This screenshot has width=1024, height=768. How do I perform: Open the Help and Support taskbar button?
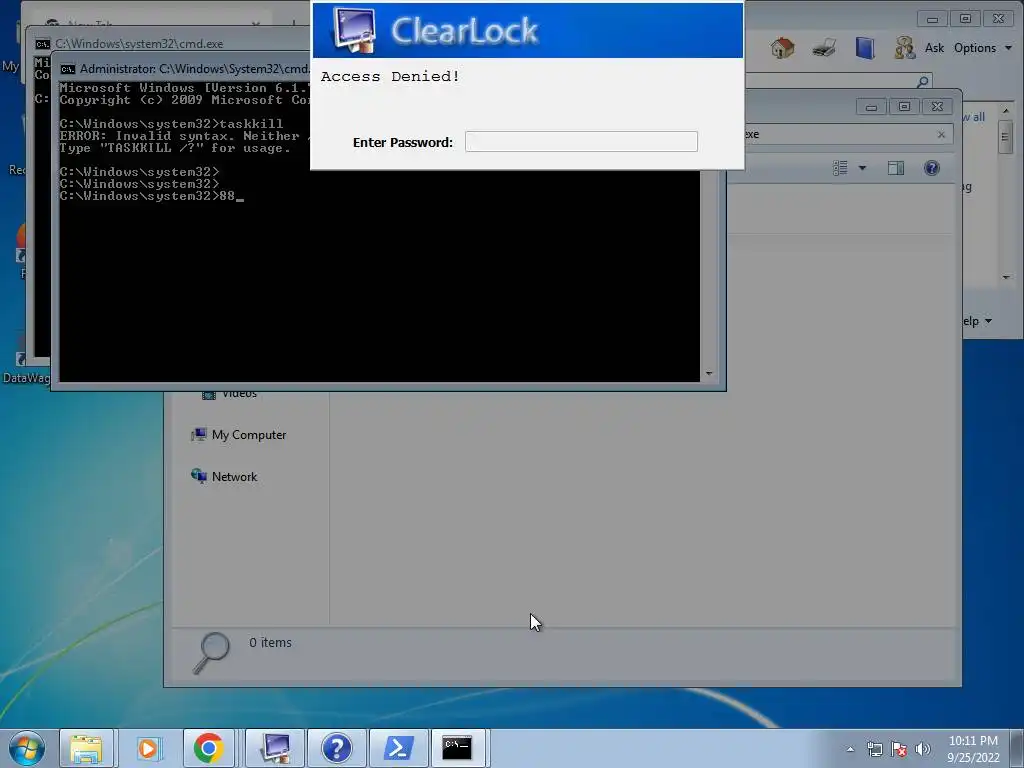pos(336,748)
